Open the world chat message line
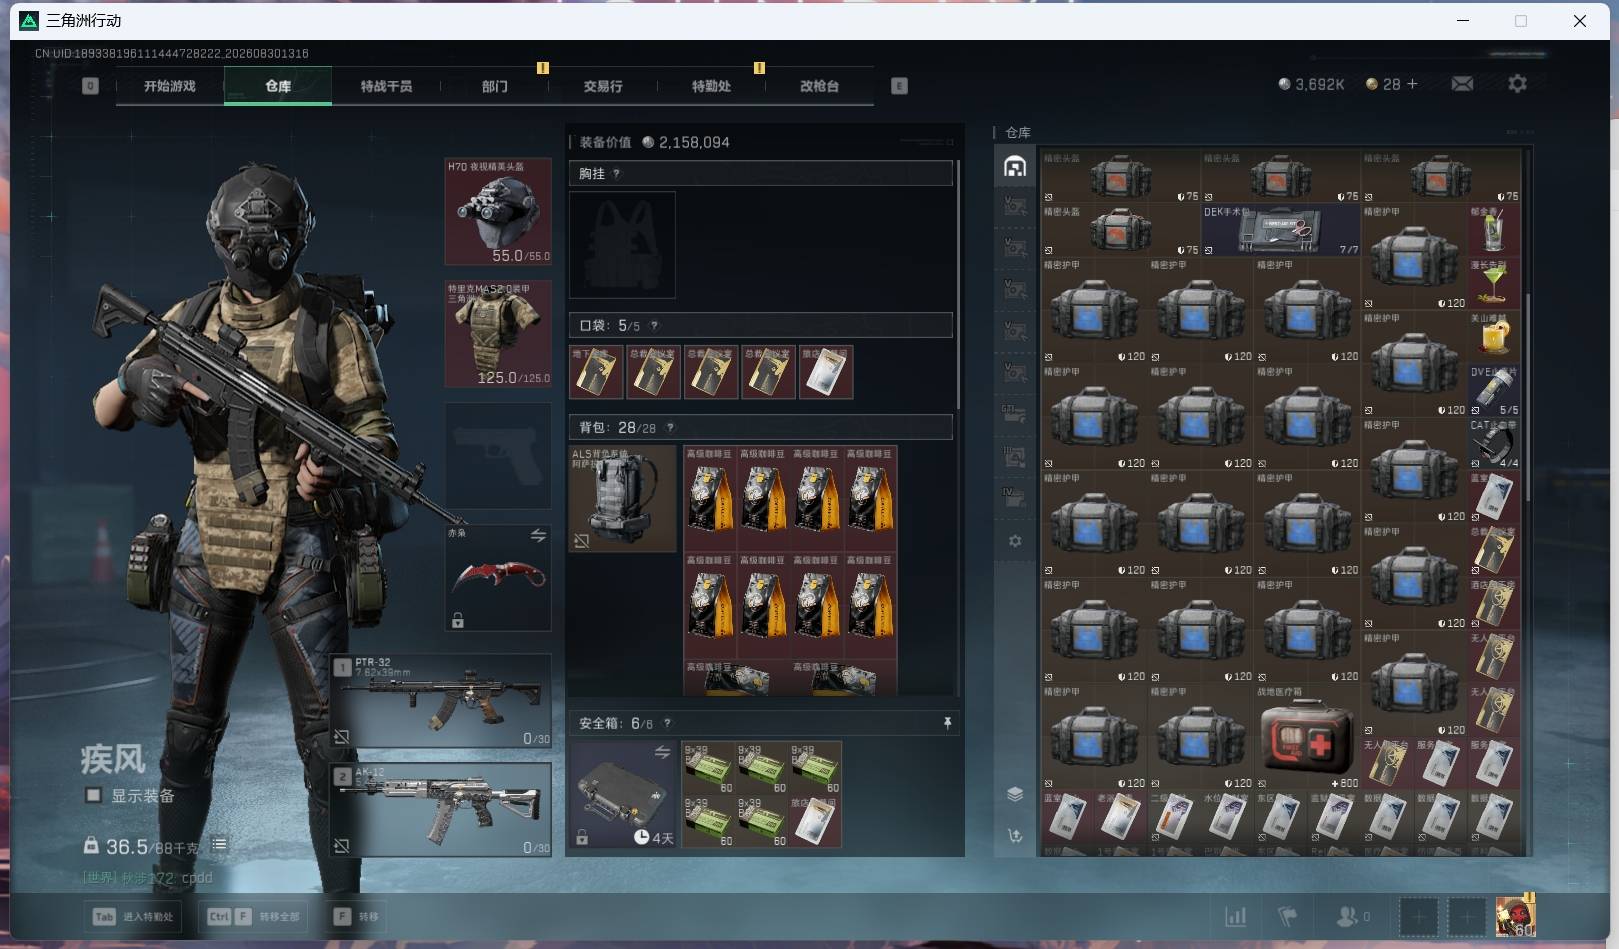The height and width of the screenshot is (949, 1619). coord(147,878)
